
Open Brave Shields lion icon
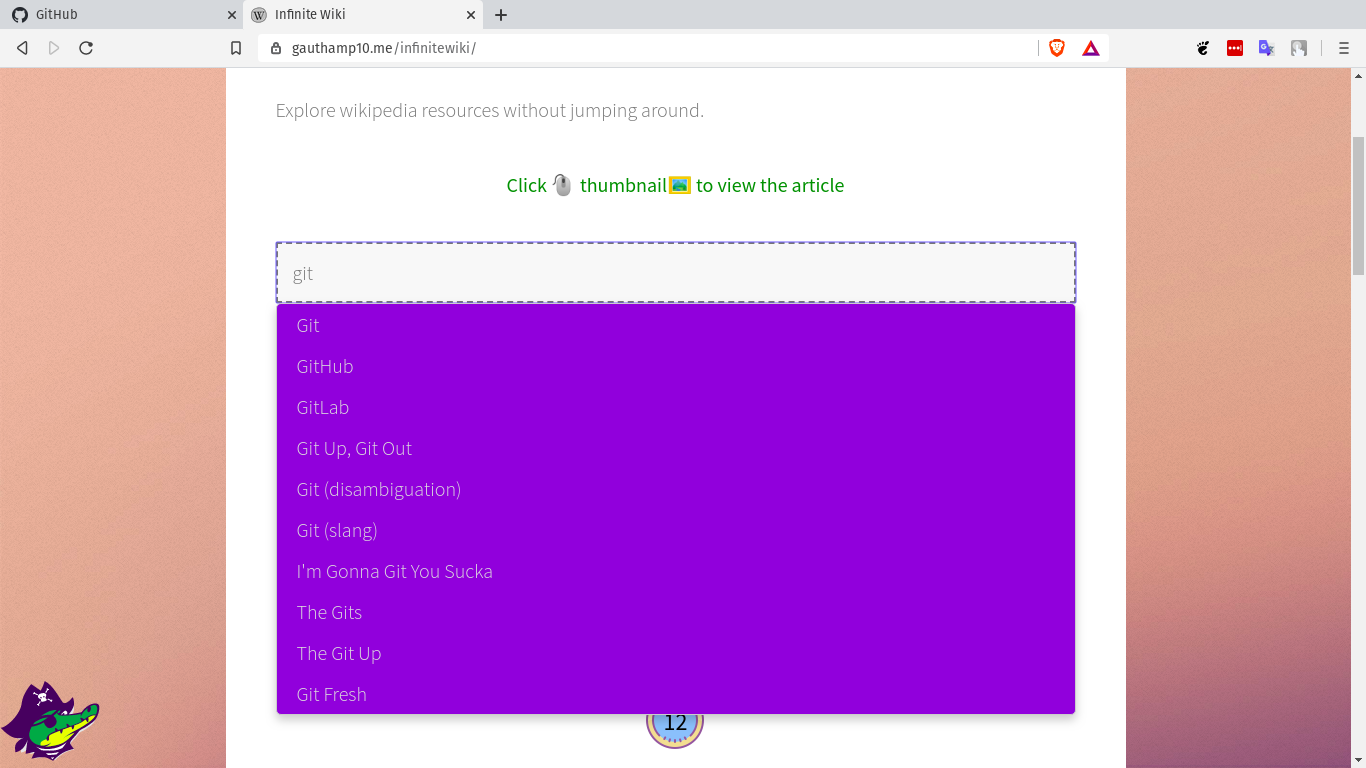(x=1057, y=48)
